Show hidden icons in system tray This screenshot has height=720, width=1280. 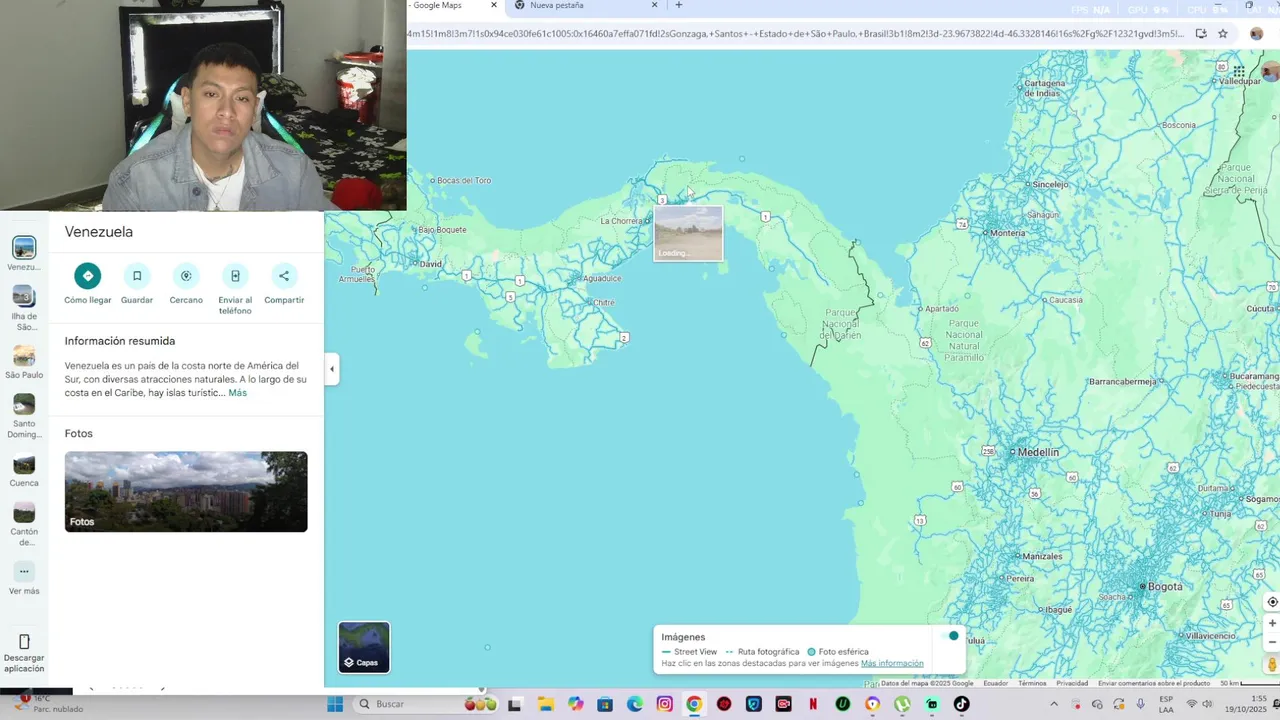point(1053,704)
